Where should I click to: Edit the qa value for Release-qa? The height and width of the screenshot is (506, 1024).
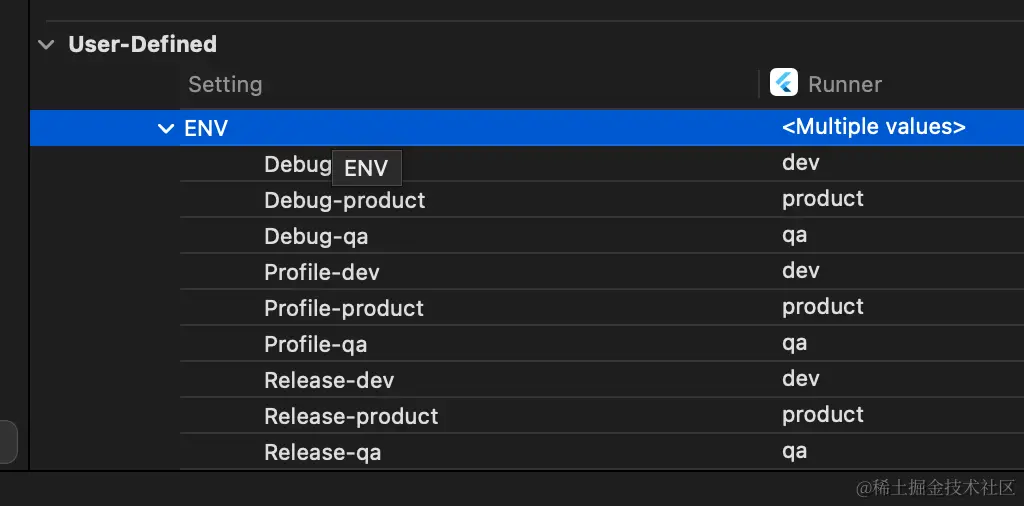point(794,451)
